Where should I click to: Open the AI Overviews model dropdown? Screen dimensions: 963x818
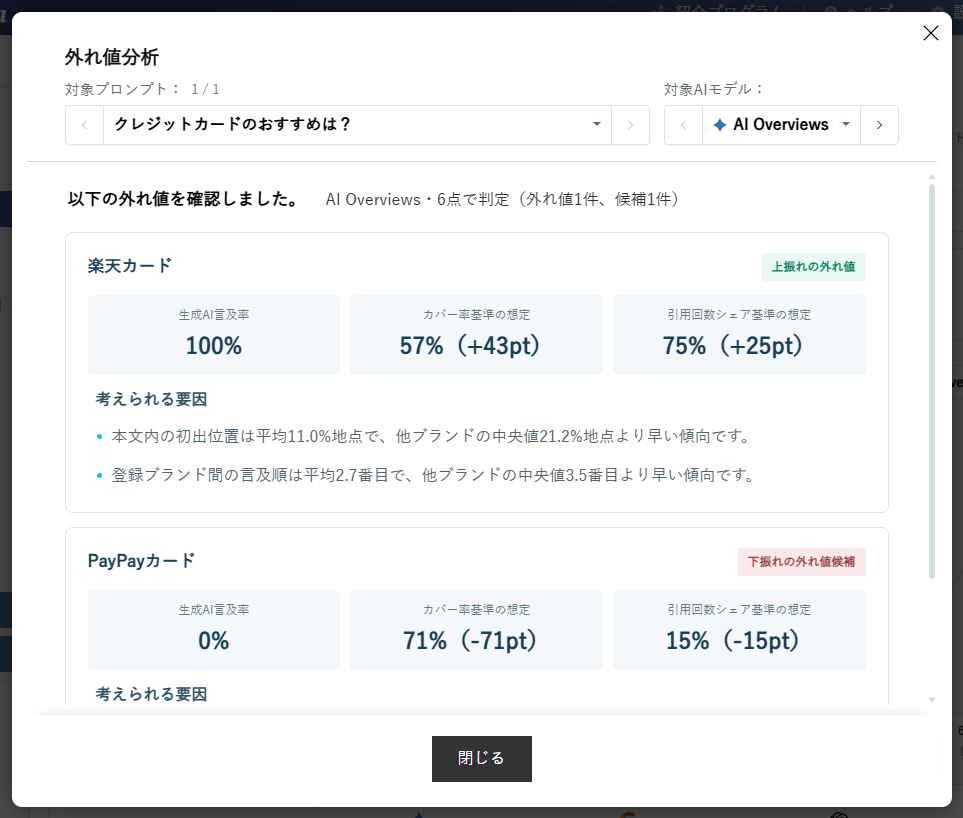tap(781, 125)
